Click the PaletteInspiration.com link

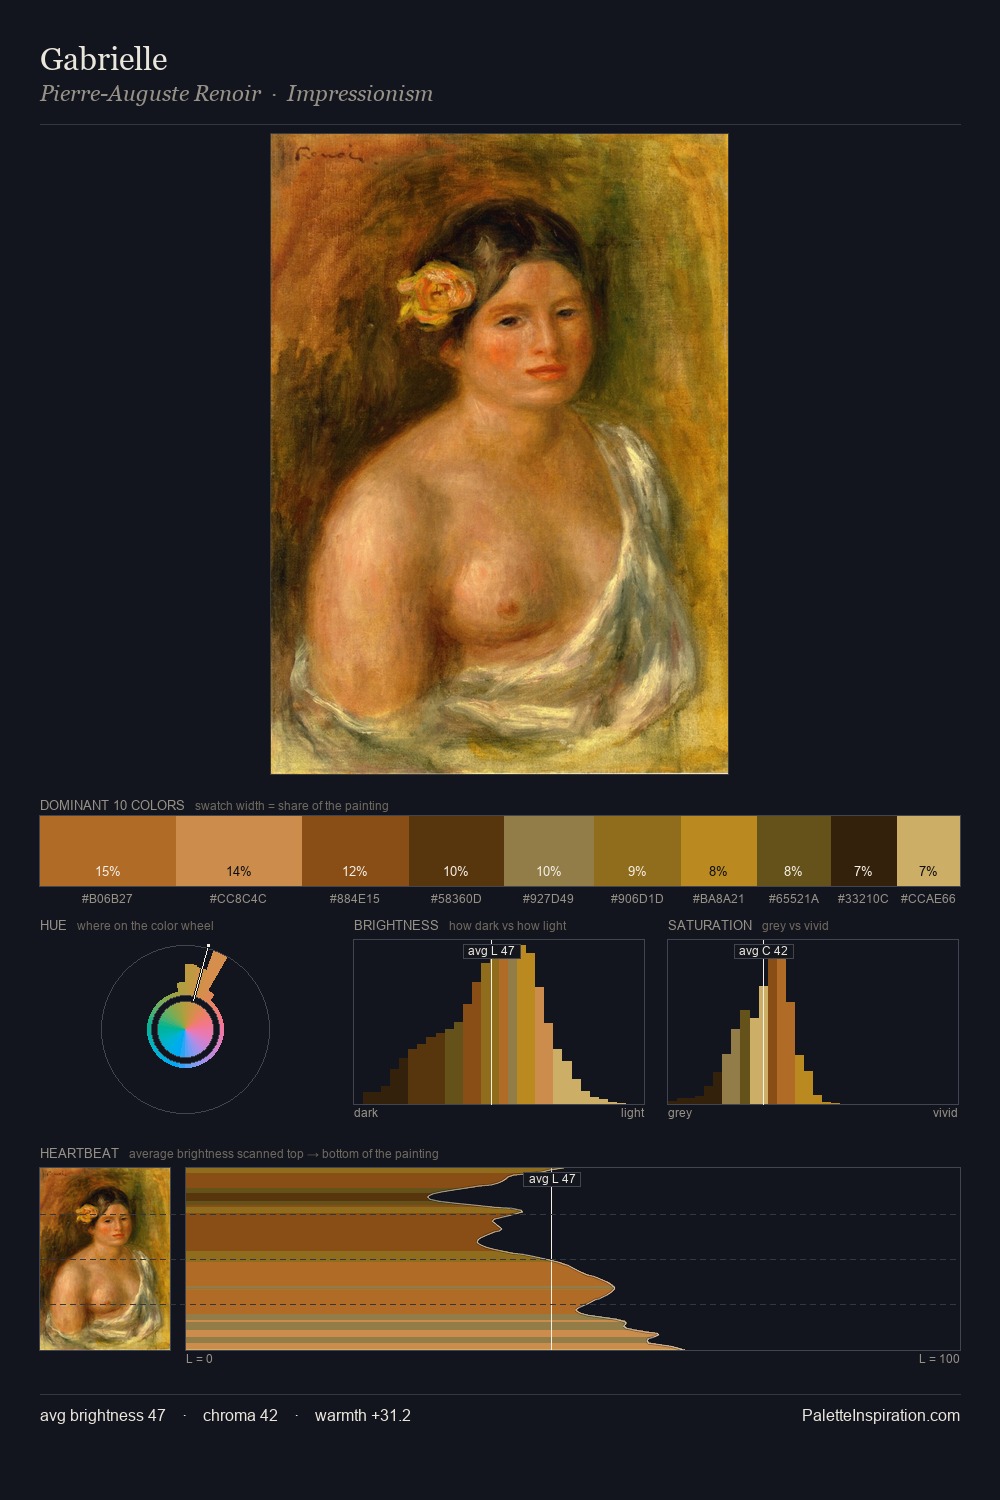click(x=881, y=1415)
